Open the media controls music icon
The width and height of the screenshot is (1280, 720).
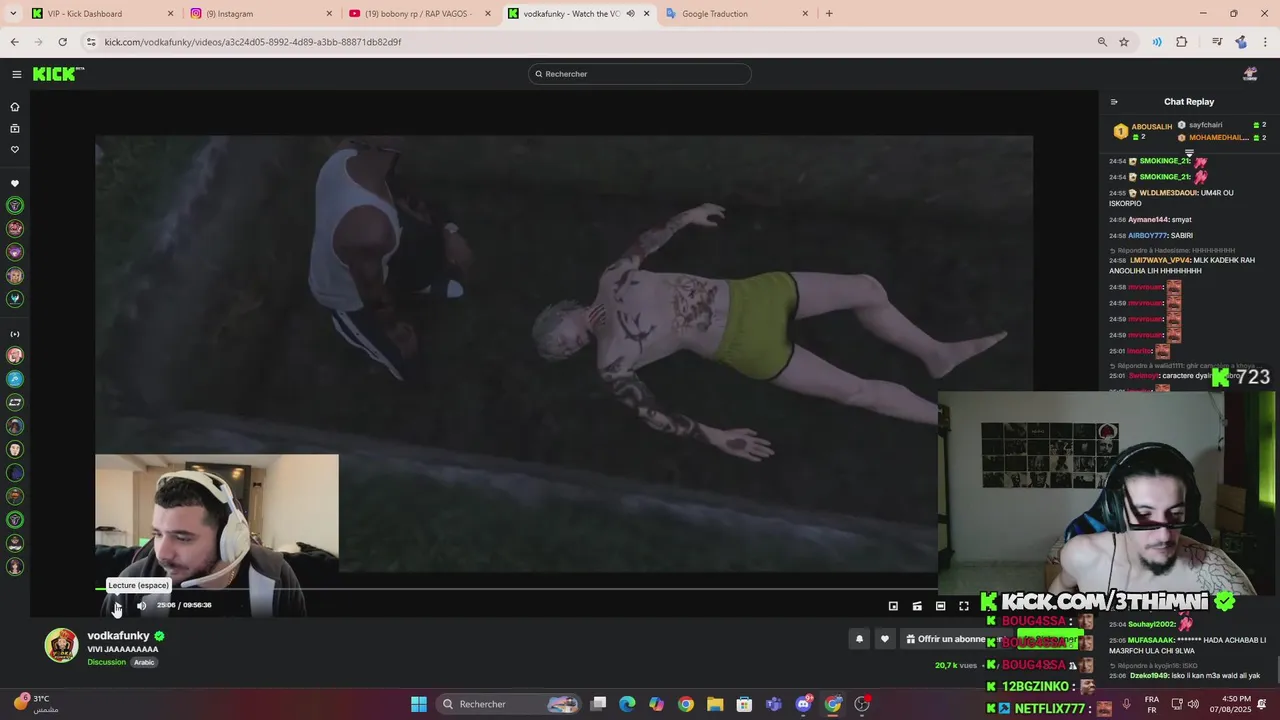tap(1217, 42)
